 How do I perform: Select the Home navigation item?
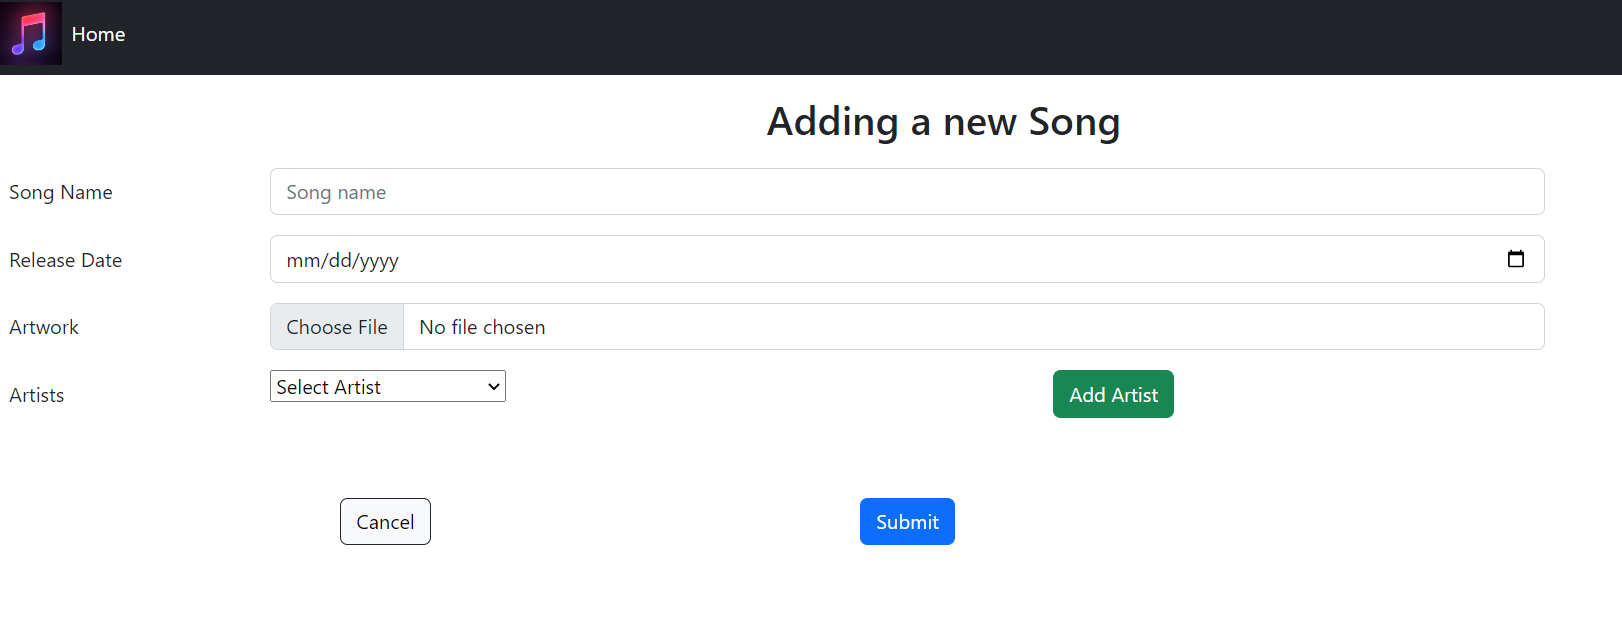(x=98, y=34)
